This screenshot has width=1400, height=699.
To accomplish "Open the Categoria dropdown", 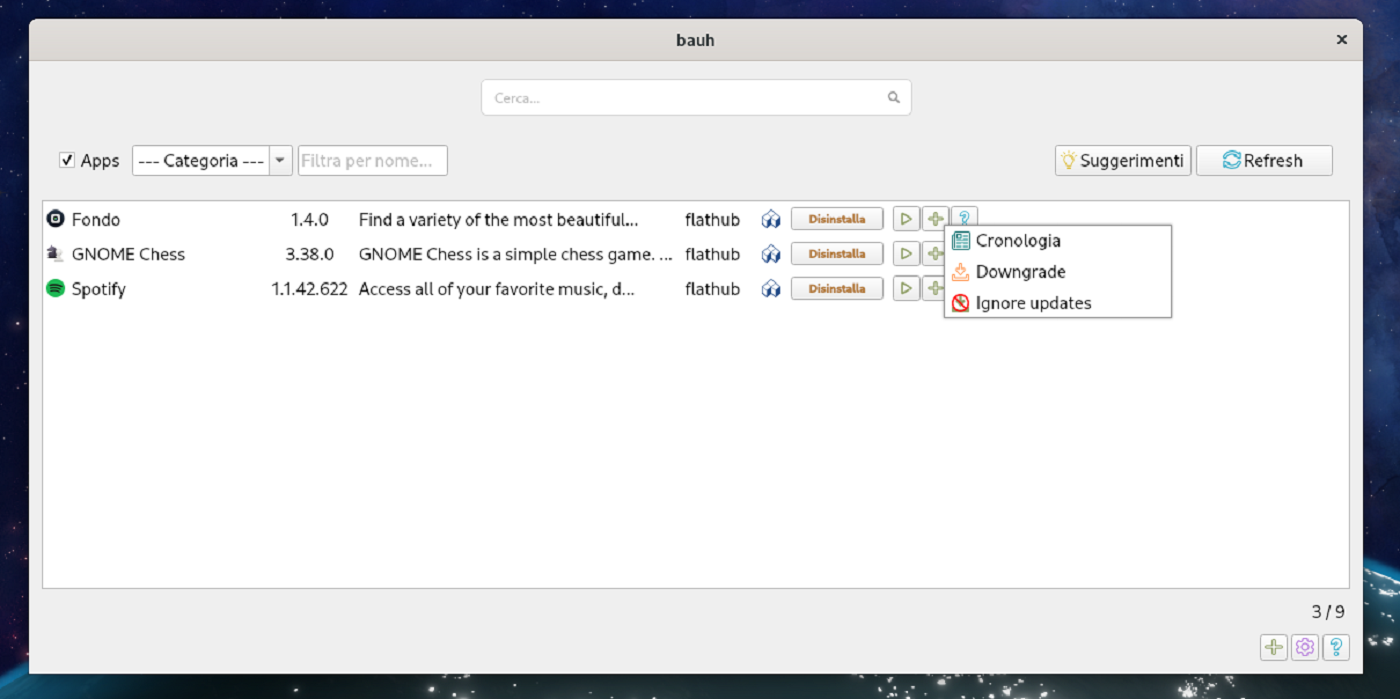I will coord(212,160).
